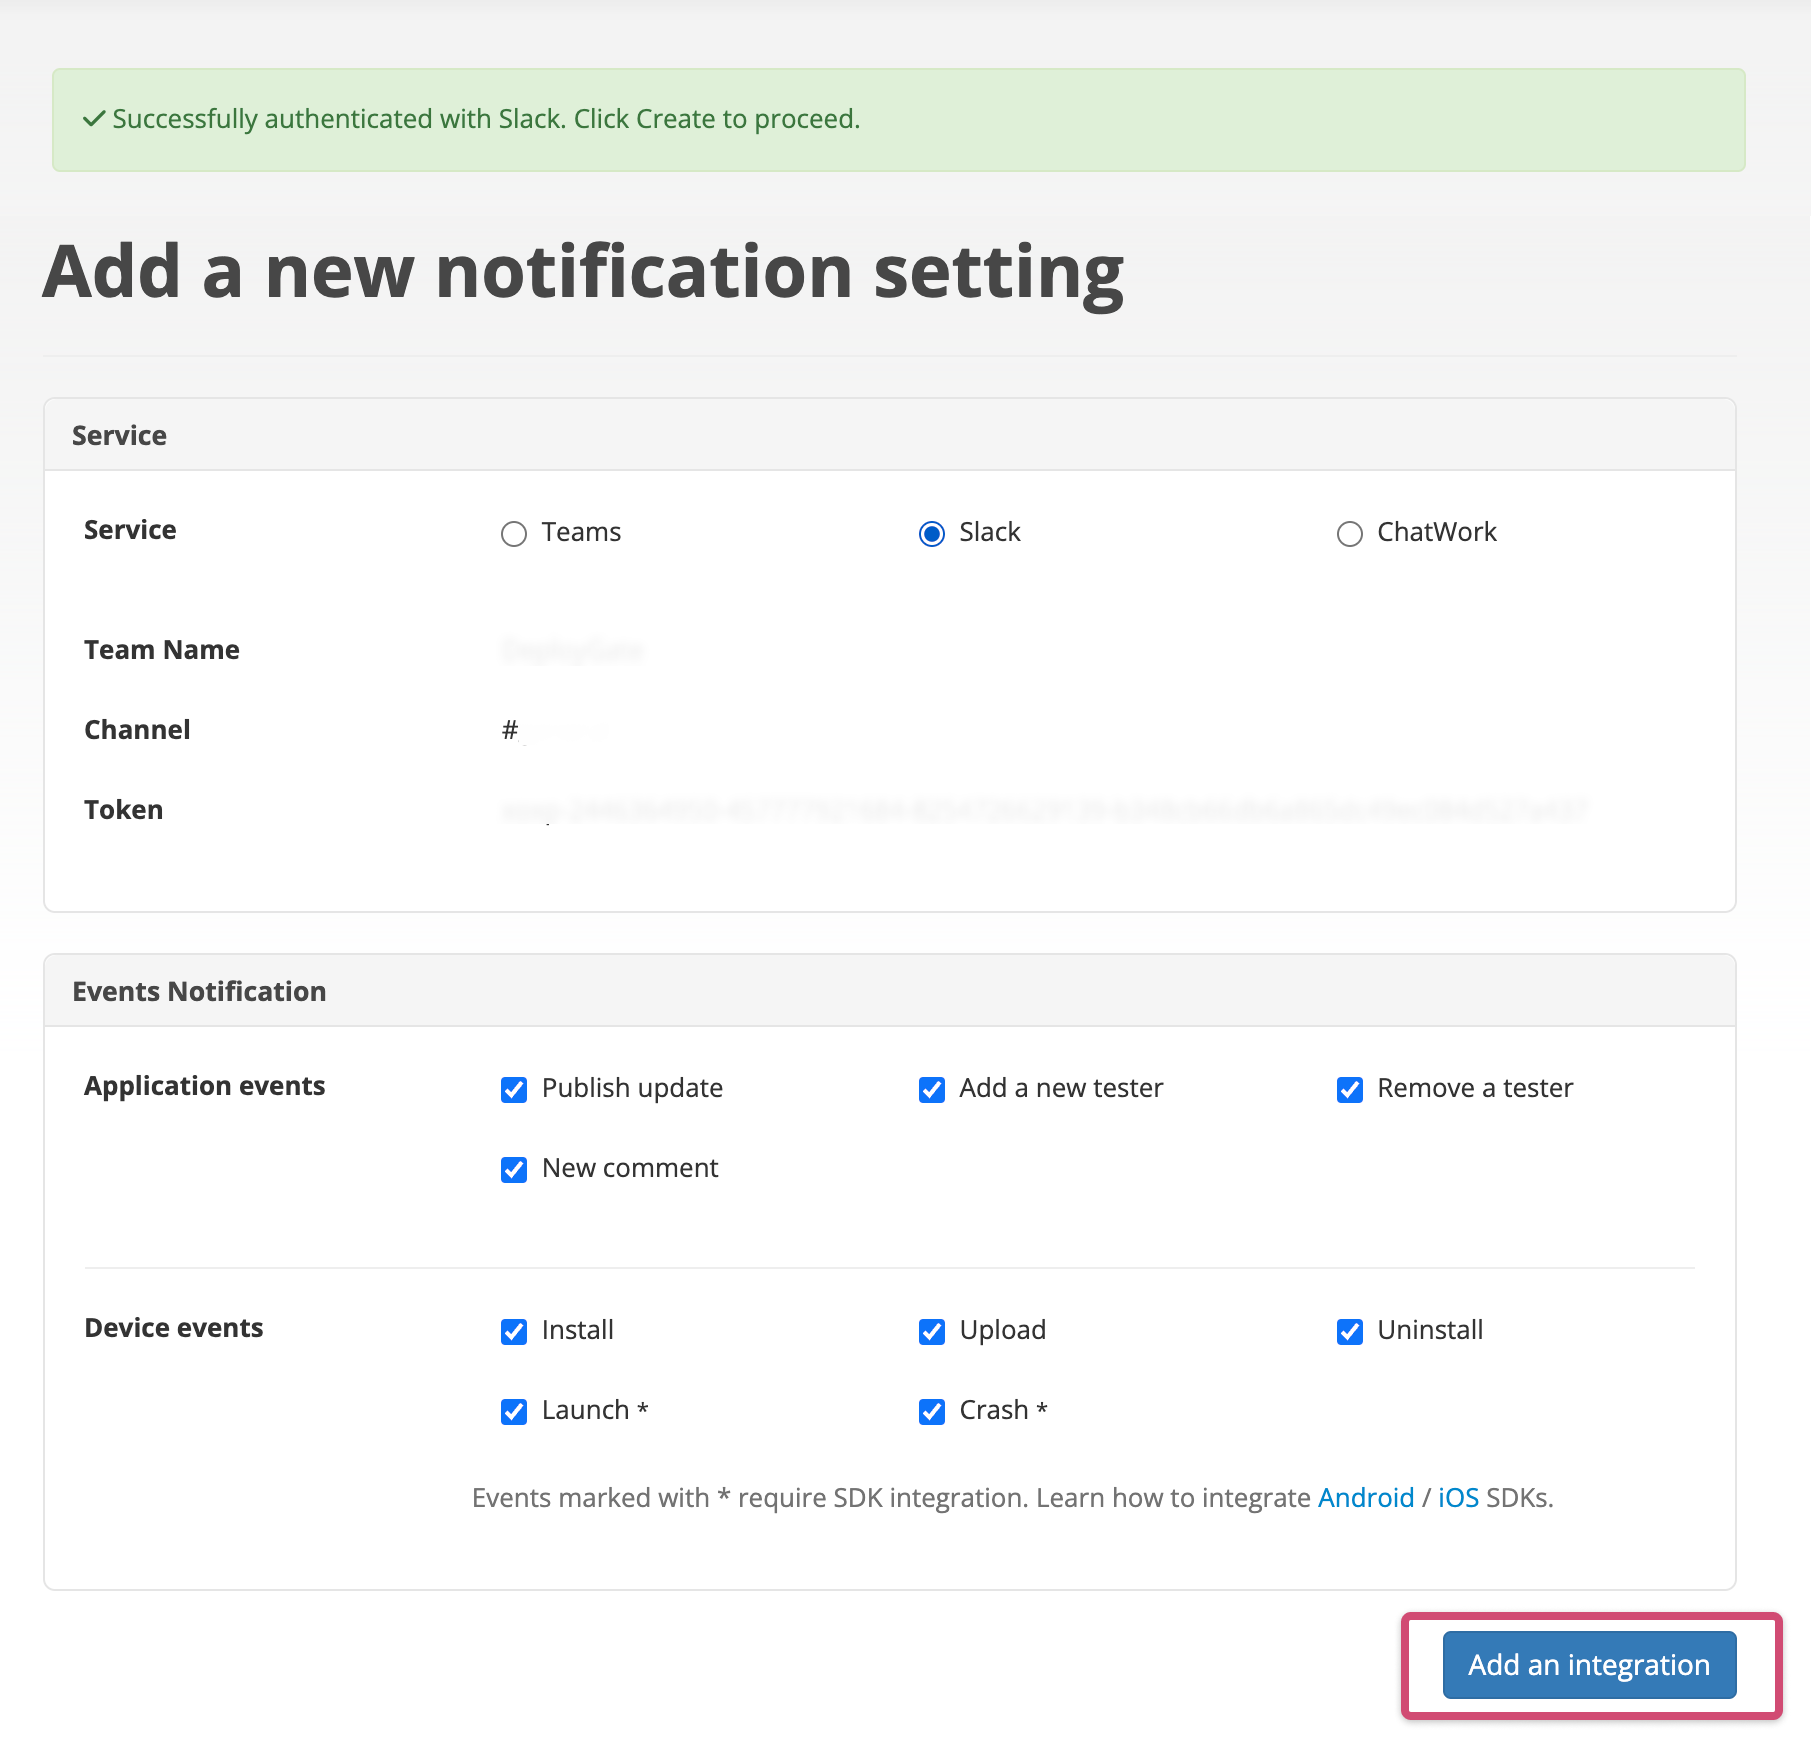Click the Add an integration button

[1588, 1665]
